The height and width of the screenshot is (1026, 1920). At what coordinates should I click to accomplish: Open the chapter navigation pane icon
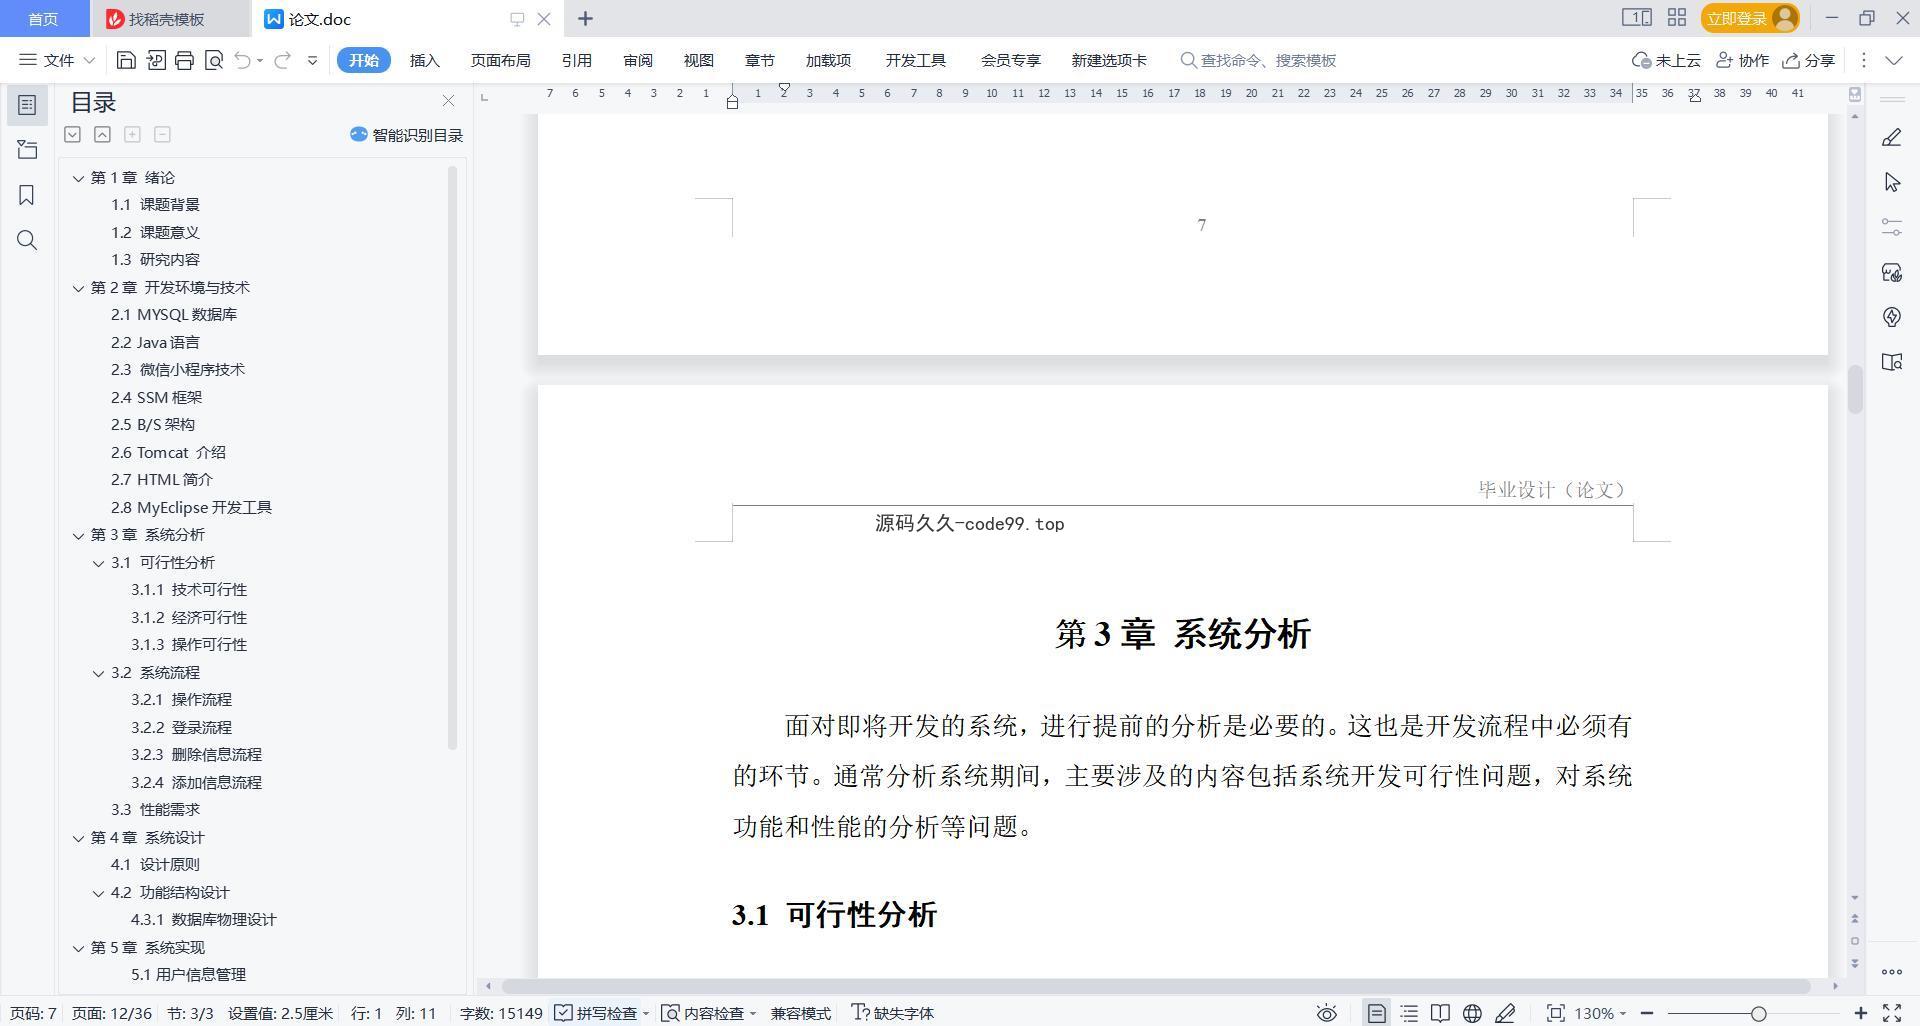coord(27,150)
